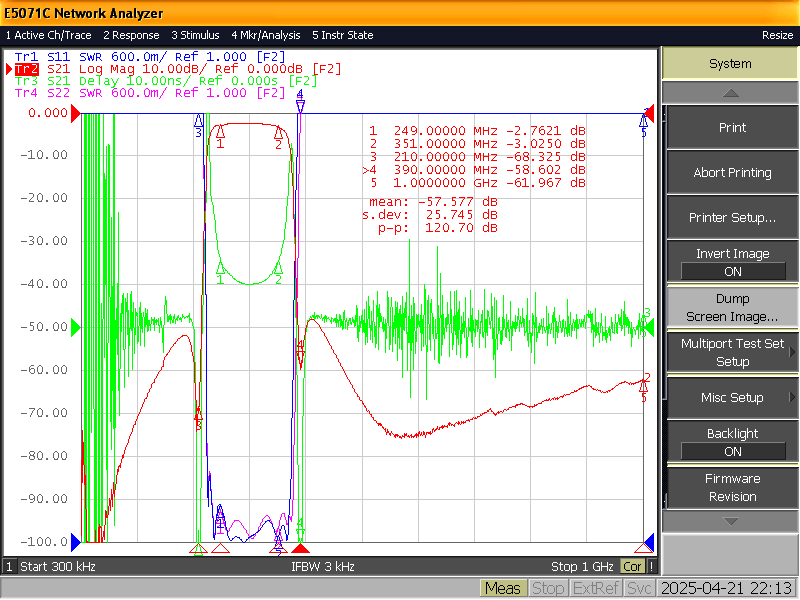Click the softkey menu scroll-up arrow

730,93
